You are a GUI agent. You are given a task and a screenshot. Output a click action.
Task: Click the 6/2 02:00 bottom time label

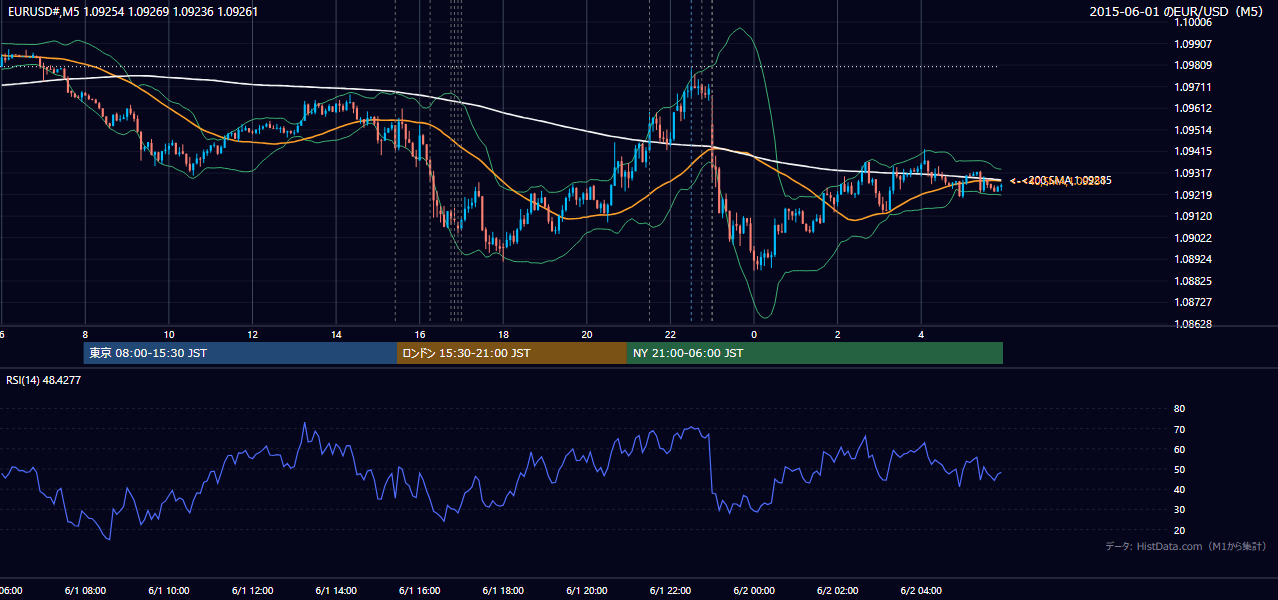[x=838, y=590]
